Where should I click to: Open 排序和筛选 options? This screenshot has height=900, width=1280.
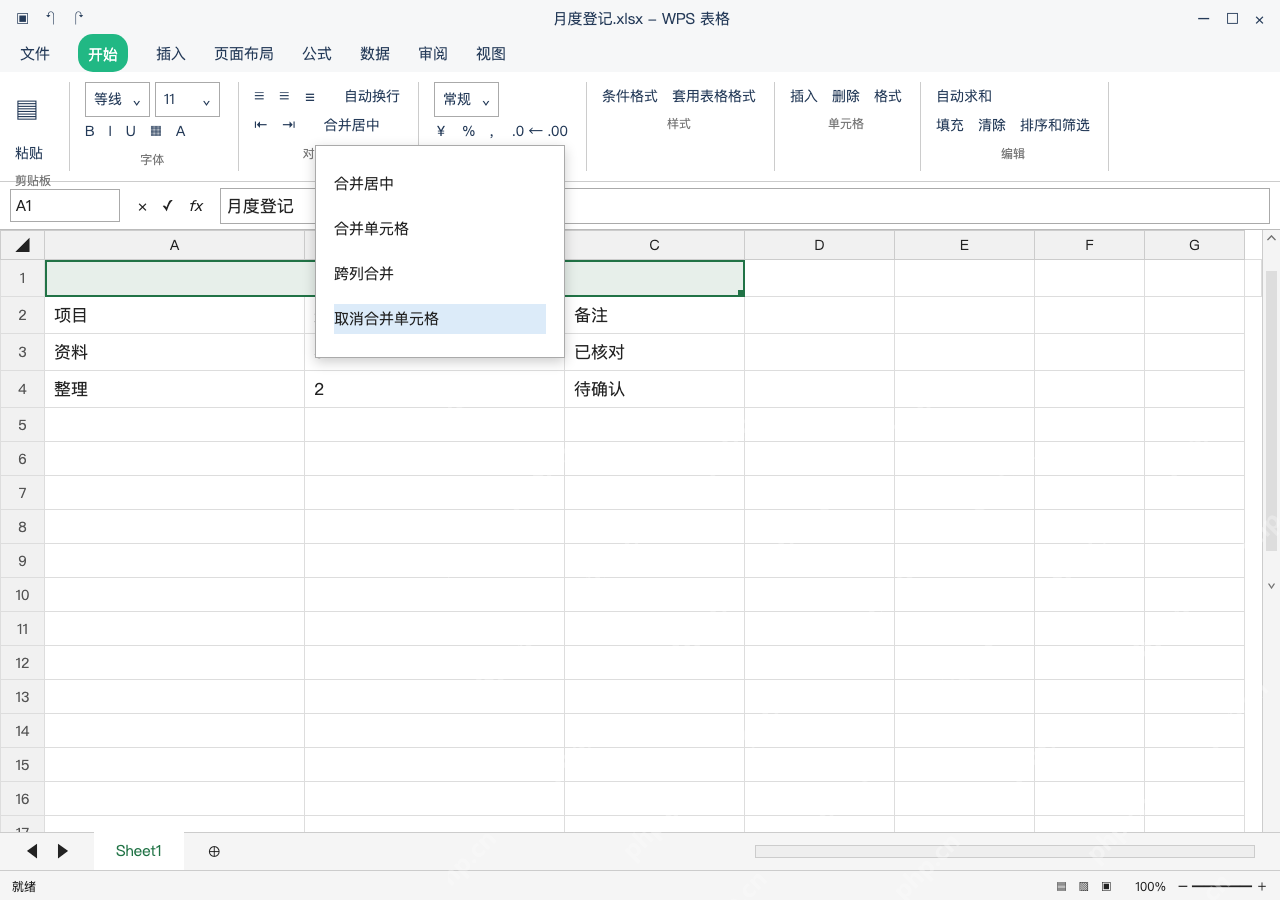tap(1055, 125)
